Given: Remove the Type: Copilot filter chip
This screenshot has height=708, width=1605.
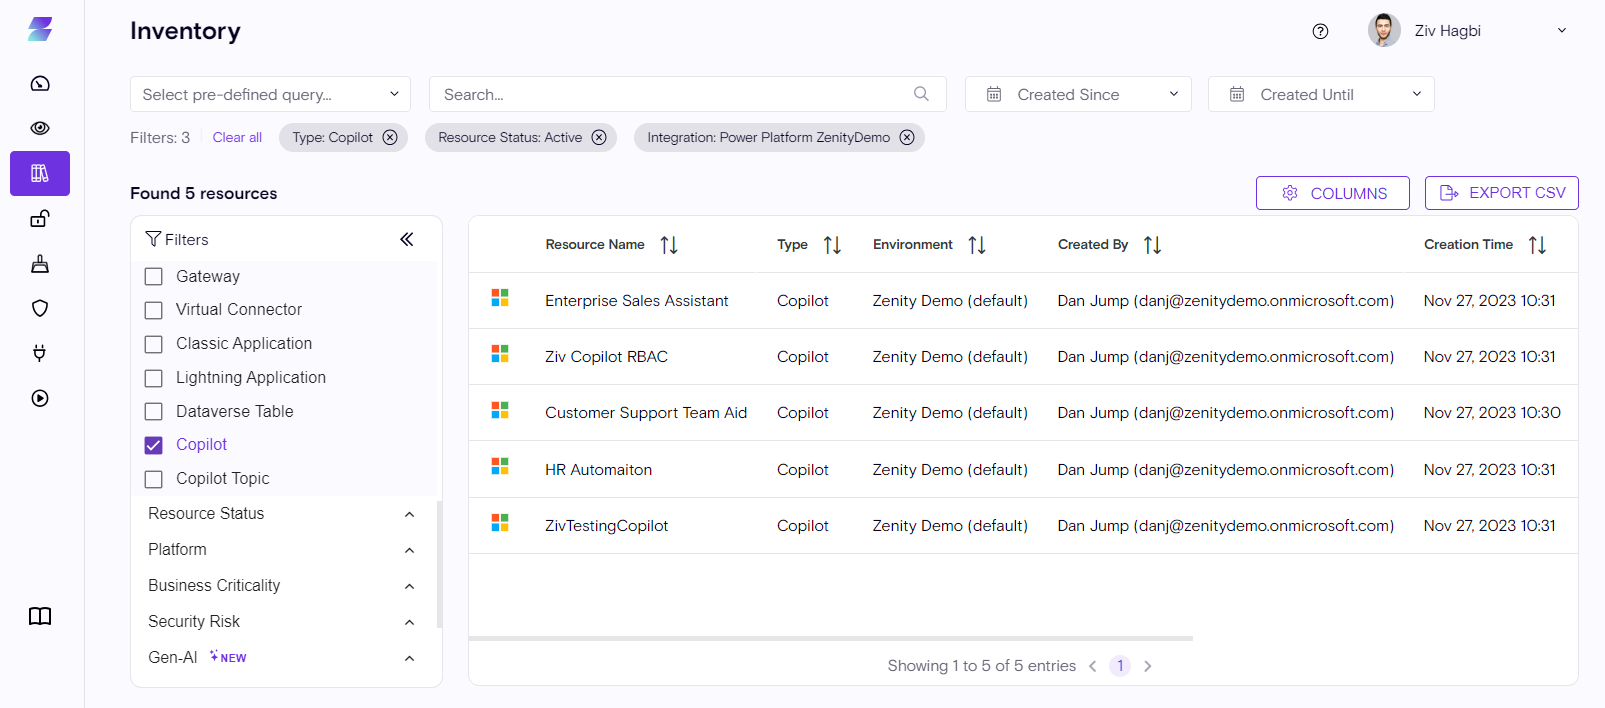Looking at the screenshot, I should coord(390,137).
